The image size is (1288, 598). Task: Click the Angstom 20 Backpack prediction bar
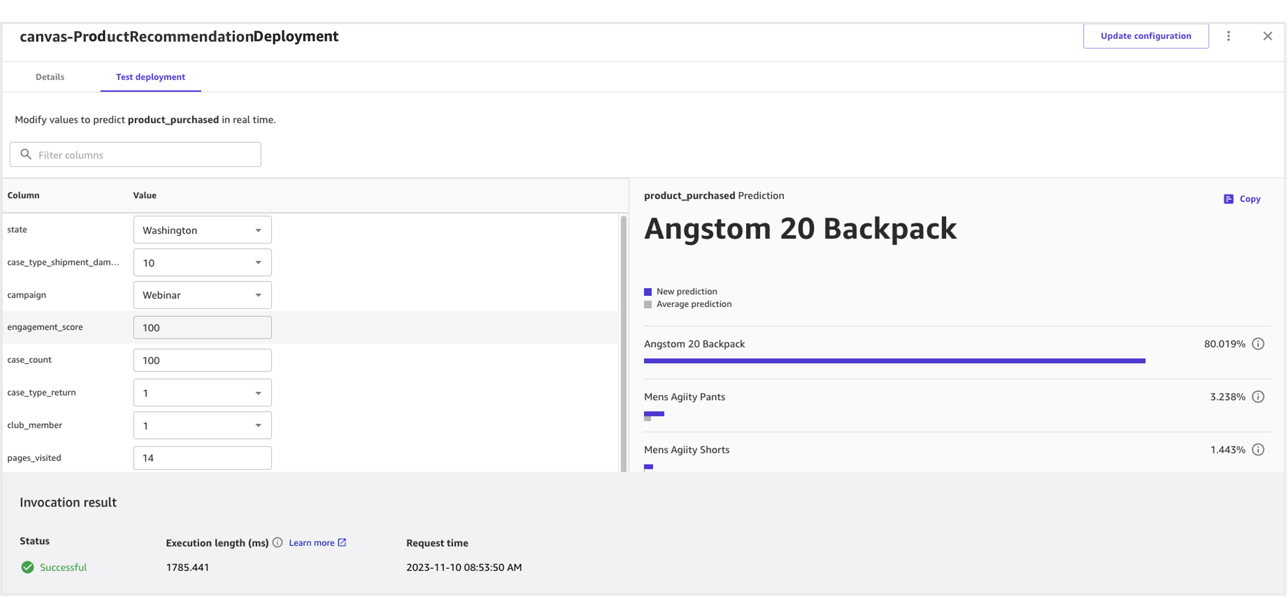click(x=894, y=361)
